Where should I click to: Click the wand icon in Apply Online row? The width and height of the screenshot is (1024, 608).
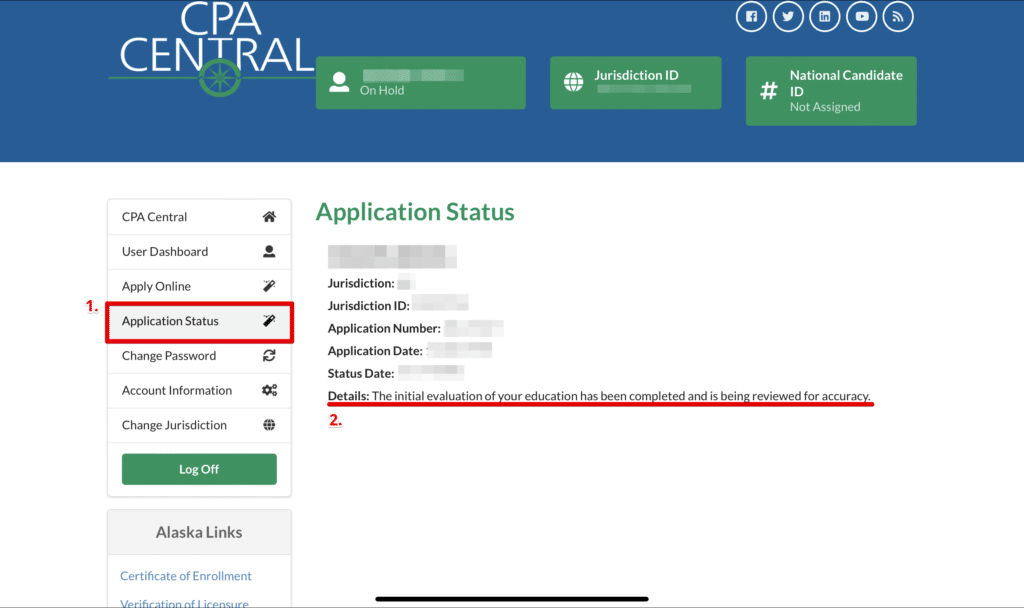click(x=269, y=286)
